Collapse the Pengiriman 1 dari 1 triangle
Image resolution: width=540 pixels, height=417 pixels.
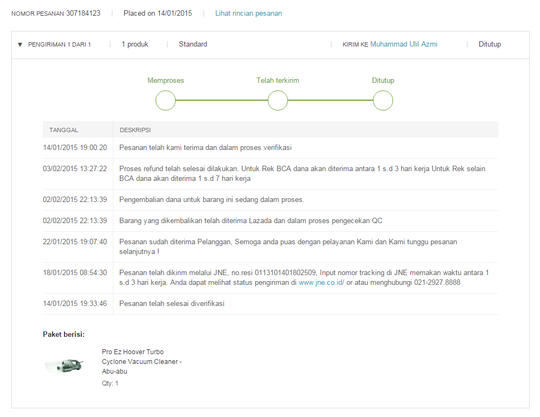click(x=20, y=45)
